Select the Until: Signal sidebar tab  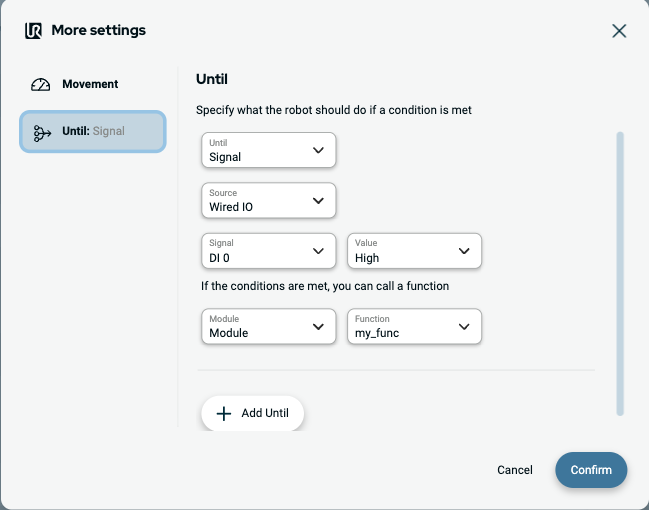point(93,132)
